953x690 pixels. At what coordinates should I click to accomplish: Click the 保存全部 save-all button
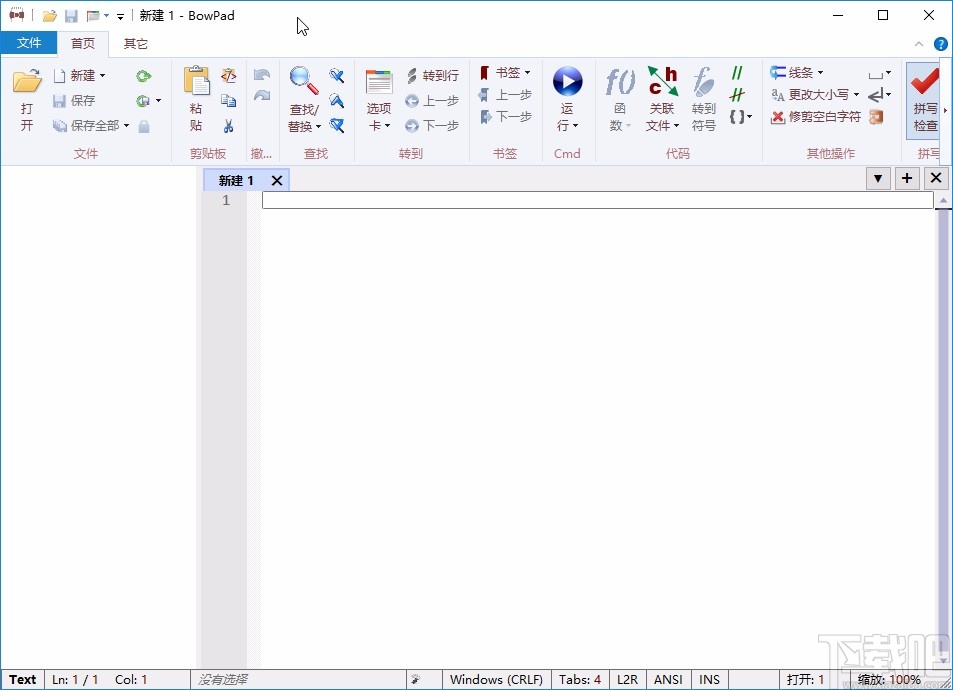click(85, 125)
